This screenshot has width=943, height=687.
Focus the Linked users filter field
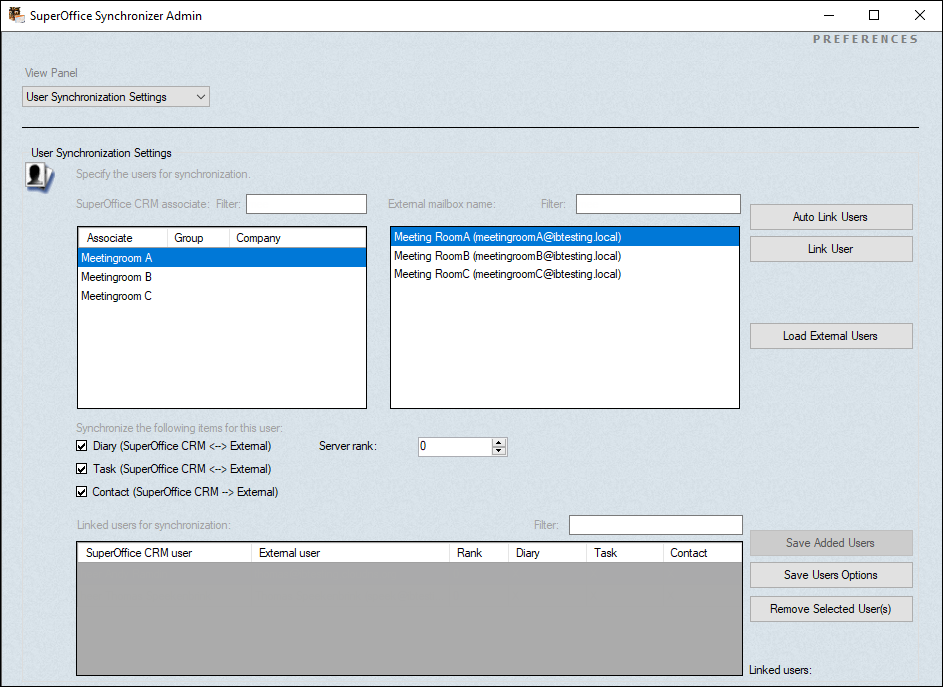(656, 525)
